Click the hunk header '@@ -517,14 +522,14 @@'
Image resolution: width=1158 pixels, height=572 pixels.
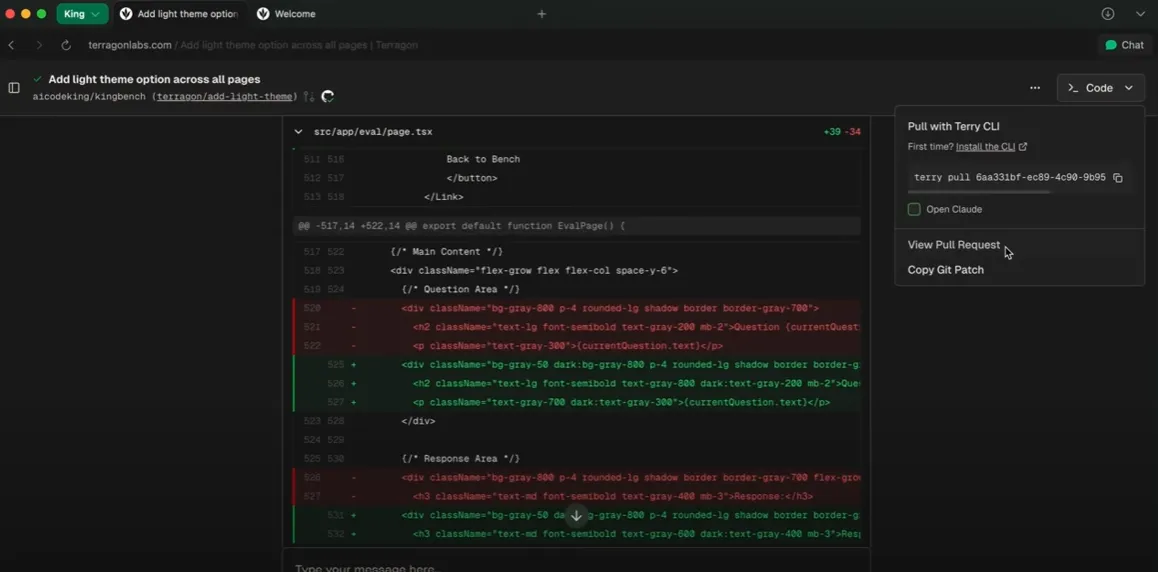[x=576, y=226]
